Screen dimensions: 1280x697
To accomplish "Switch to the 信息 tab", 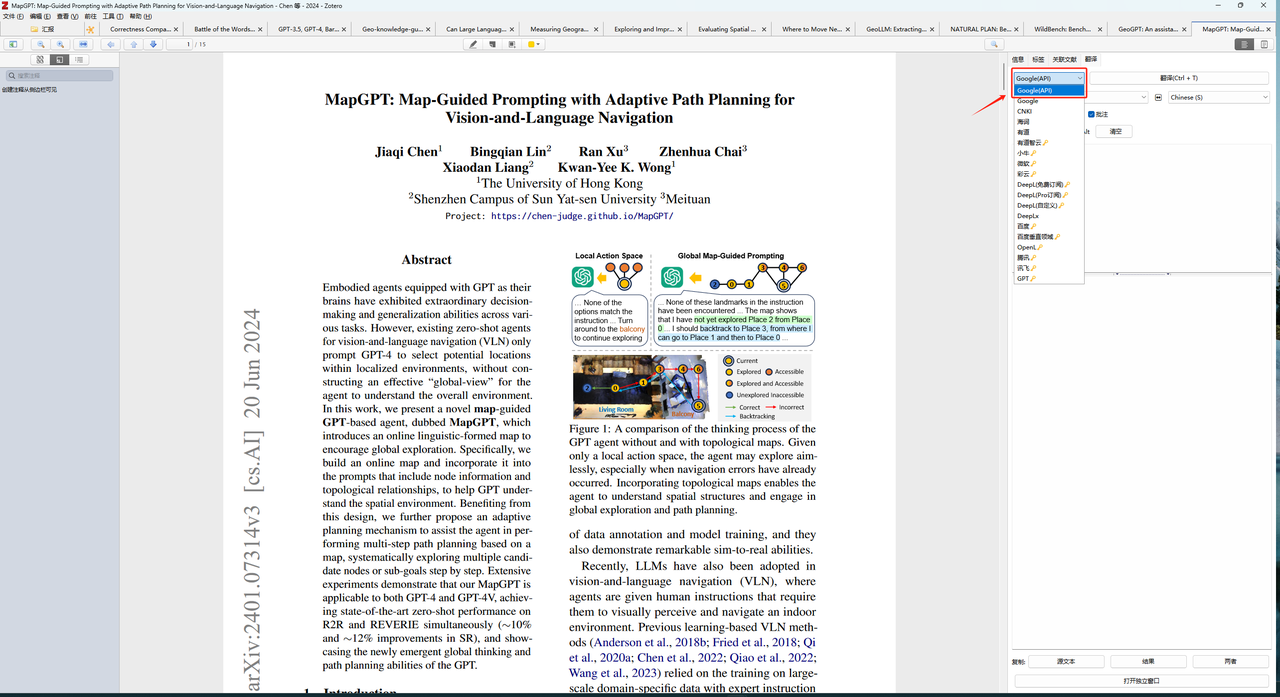I will pyautogui.click(x=1018, y=60).
